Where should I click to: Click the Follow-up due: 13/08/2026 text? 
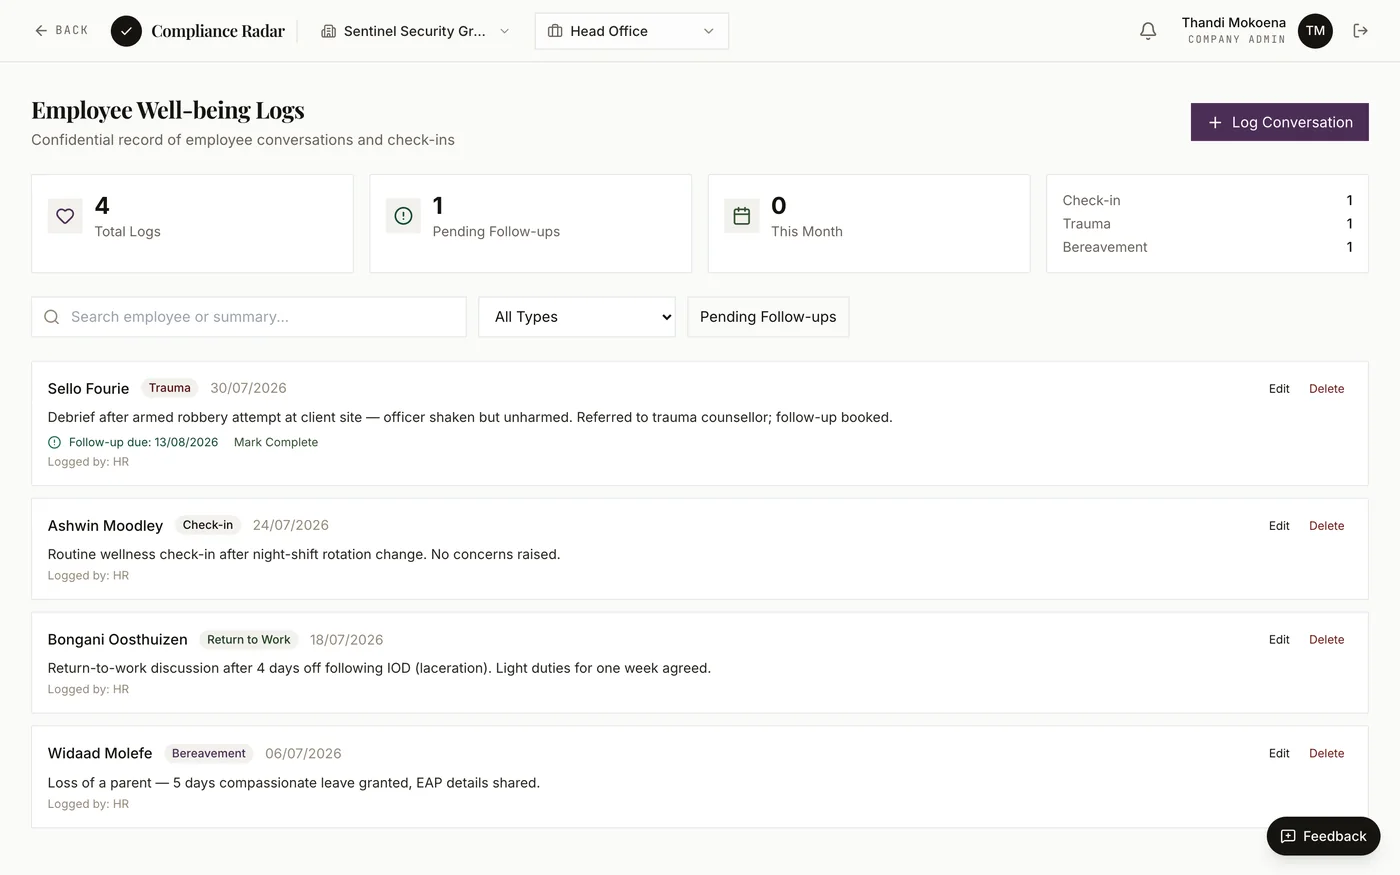coord(143,442)
